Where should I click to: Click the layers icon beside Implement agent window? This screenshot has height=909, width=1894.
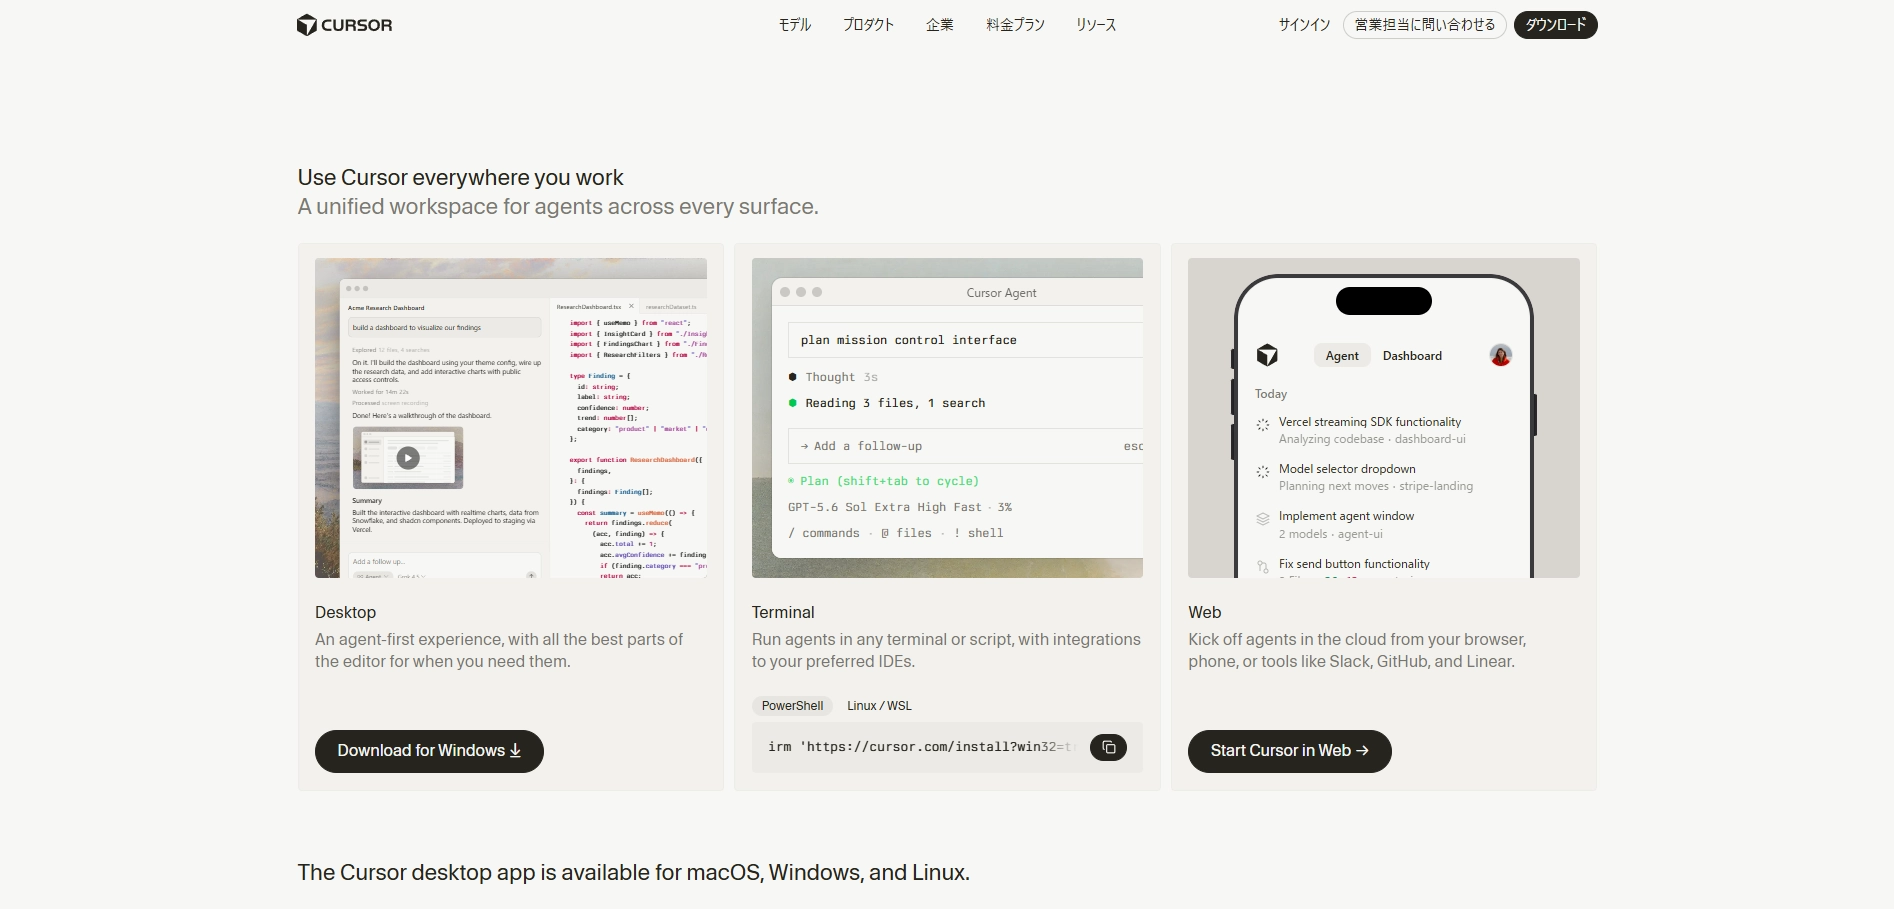click(x=1263, y=518)
